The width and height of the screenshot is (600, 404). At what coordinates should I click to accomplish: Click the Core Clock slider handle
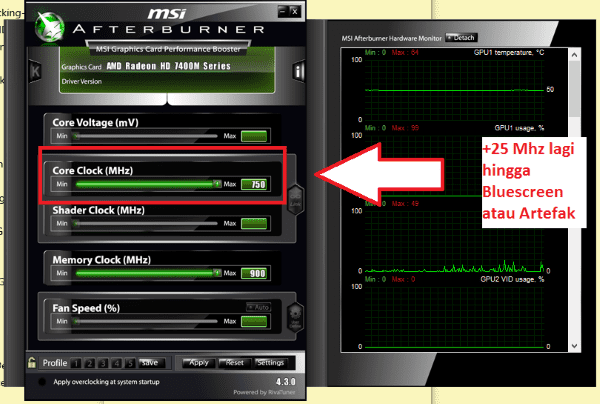point(217,184)
